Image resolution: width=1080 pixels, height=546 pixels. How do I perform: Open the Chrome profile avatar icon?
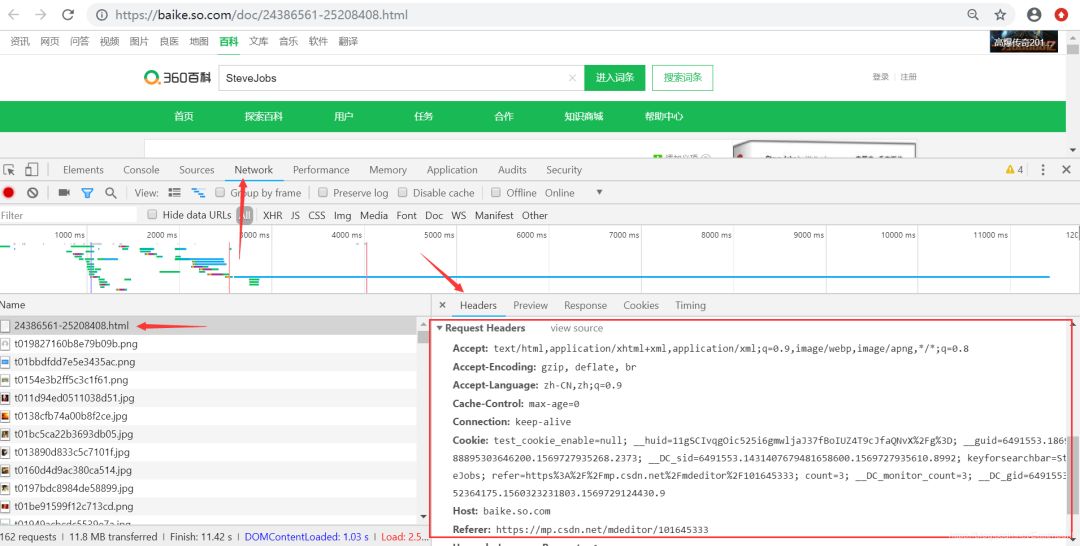pos(1034,14)
